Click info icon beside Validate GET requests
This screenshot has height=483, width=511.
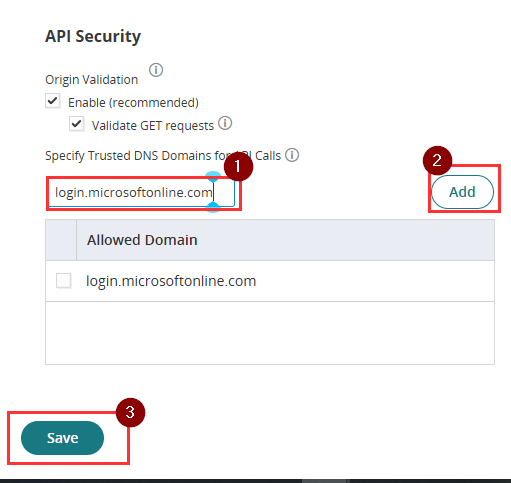coord(225,123)
